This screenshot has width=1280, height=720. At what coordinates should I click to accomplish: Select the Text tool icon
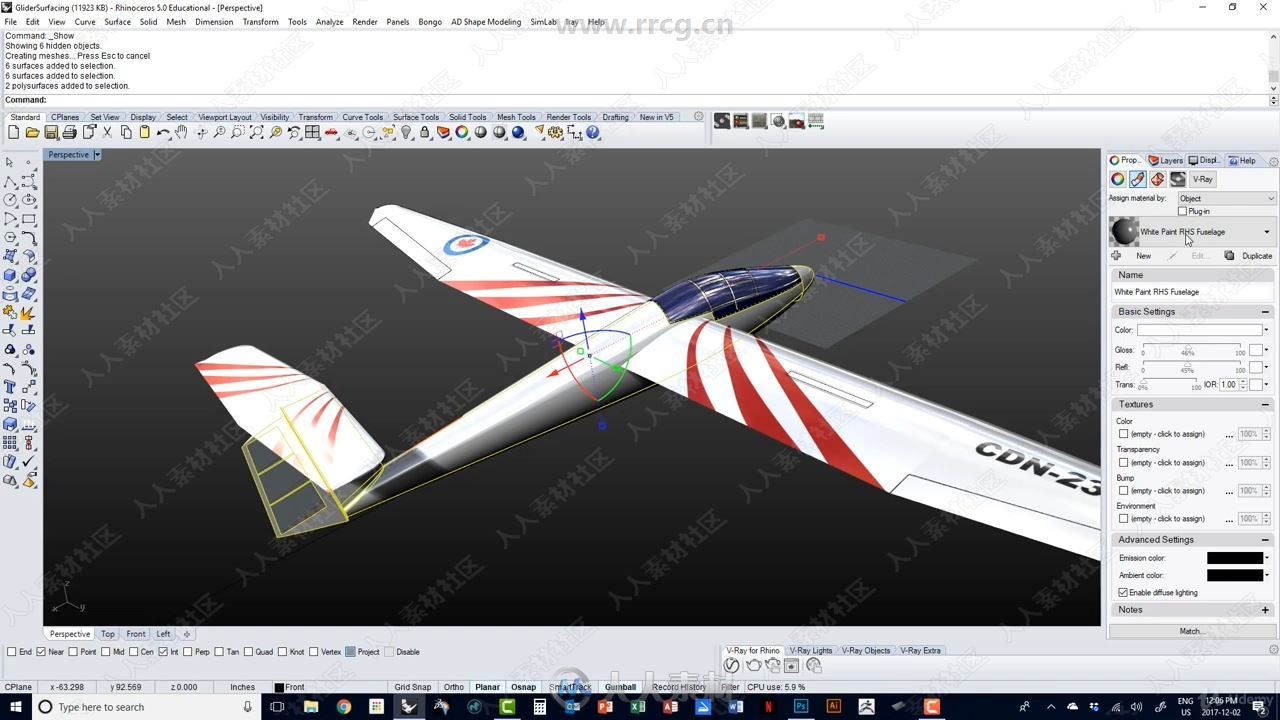pyautogui.click(x=10, y=387)
